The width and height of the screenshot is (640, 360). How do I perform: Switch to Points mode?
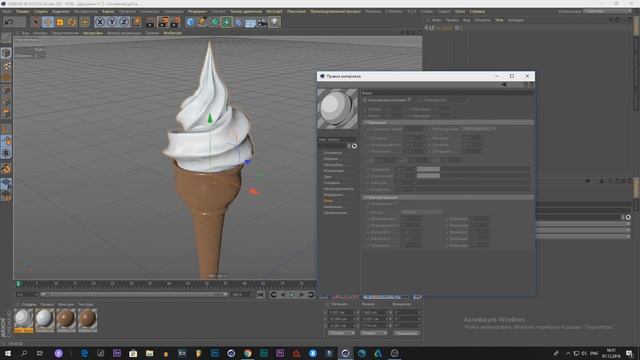pos(6,90)
